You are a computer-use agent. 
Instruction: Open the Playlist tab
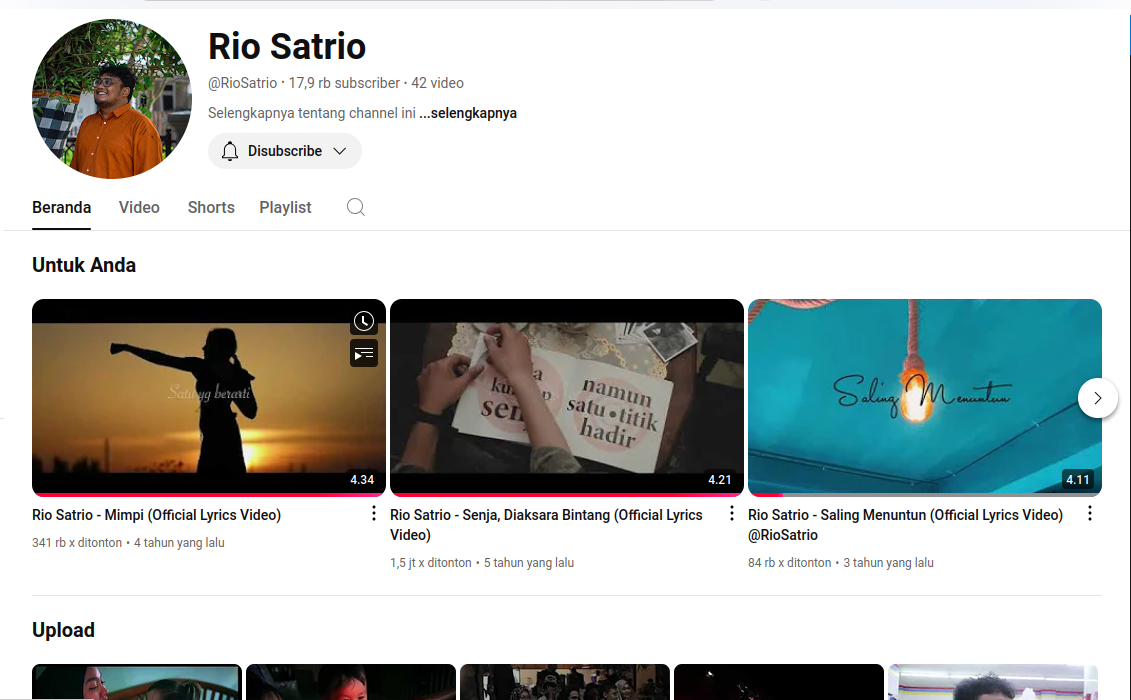click(285, 207)
